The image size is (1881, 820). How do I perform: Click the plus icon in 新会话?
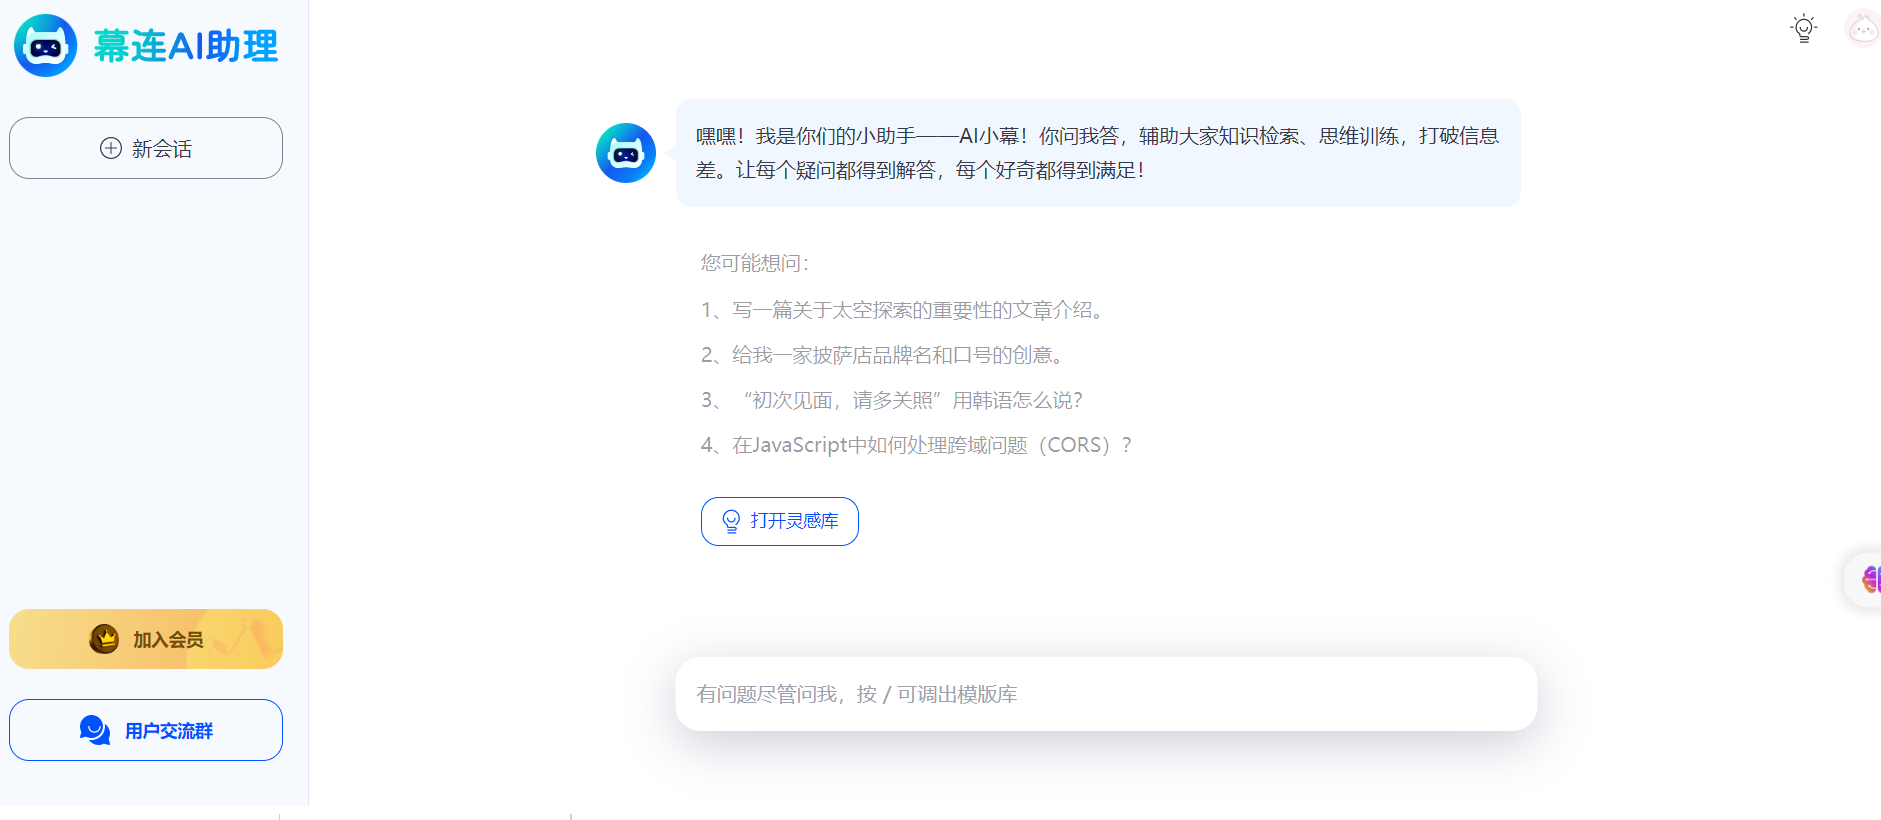point(111,148)
